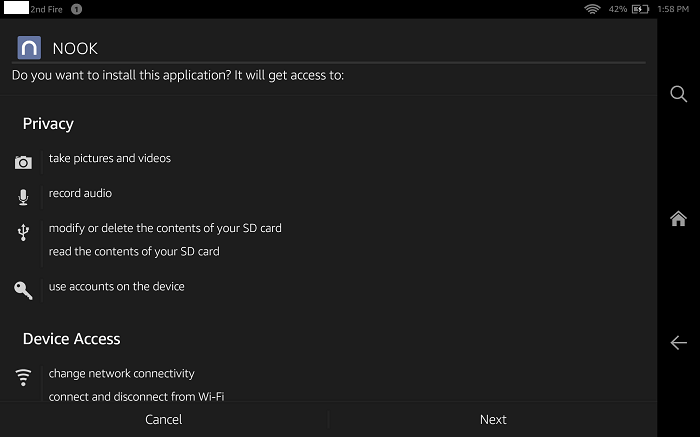
Task: Tap the status bar Wi-Fi indicator
Action: (592, 9)
